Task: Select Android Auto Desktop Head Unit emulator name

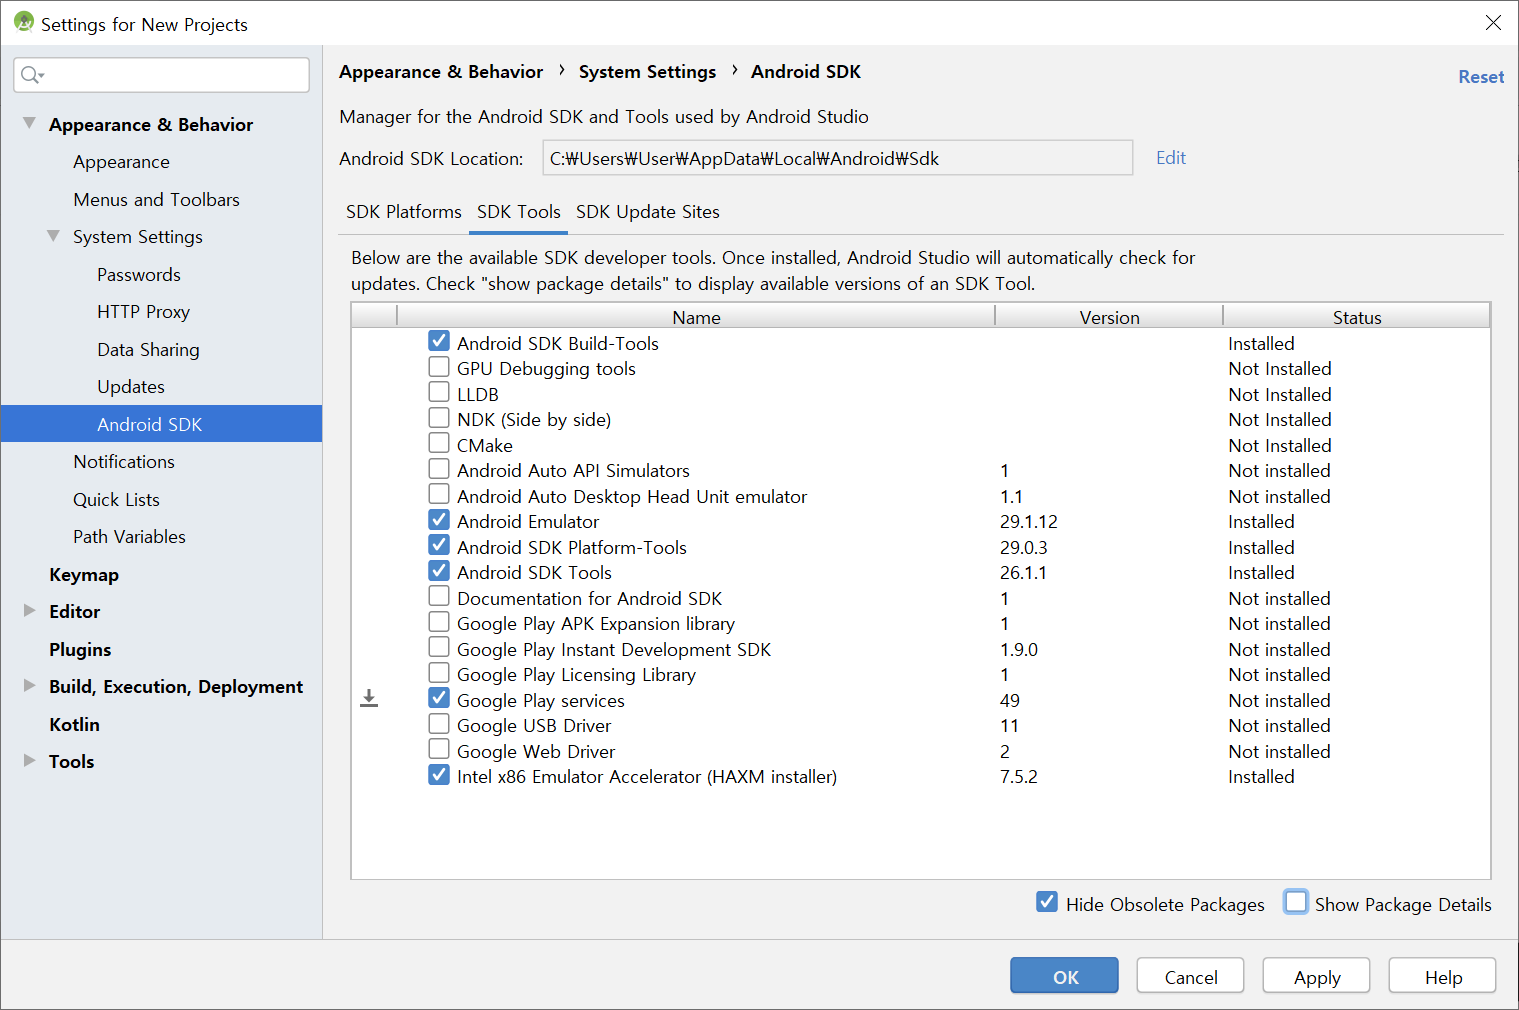Action: coord(632,497)
